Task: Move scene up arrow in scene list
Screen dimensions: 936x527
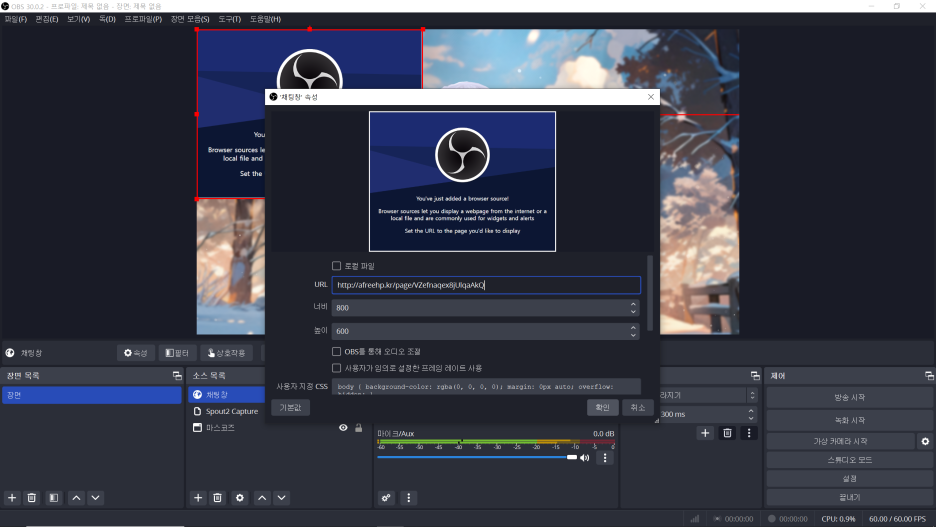Action: [76, 498]
